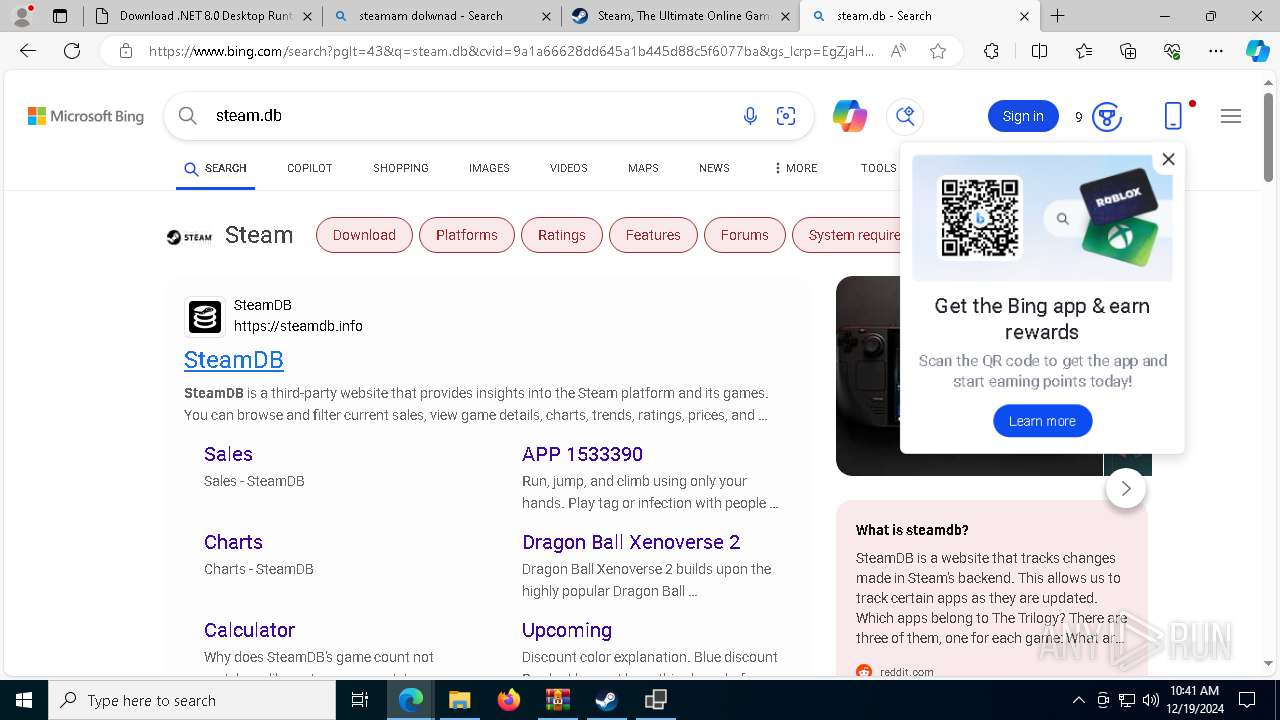Open the TOOLS search options

coord(878,168)
